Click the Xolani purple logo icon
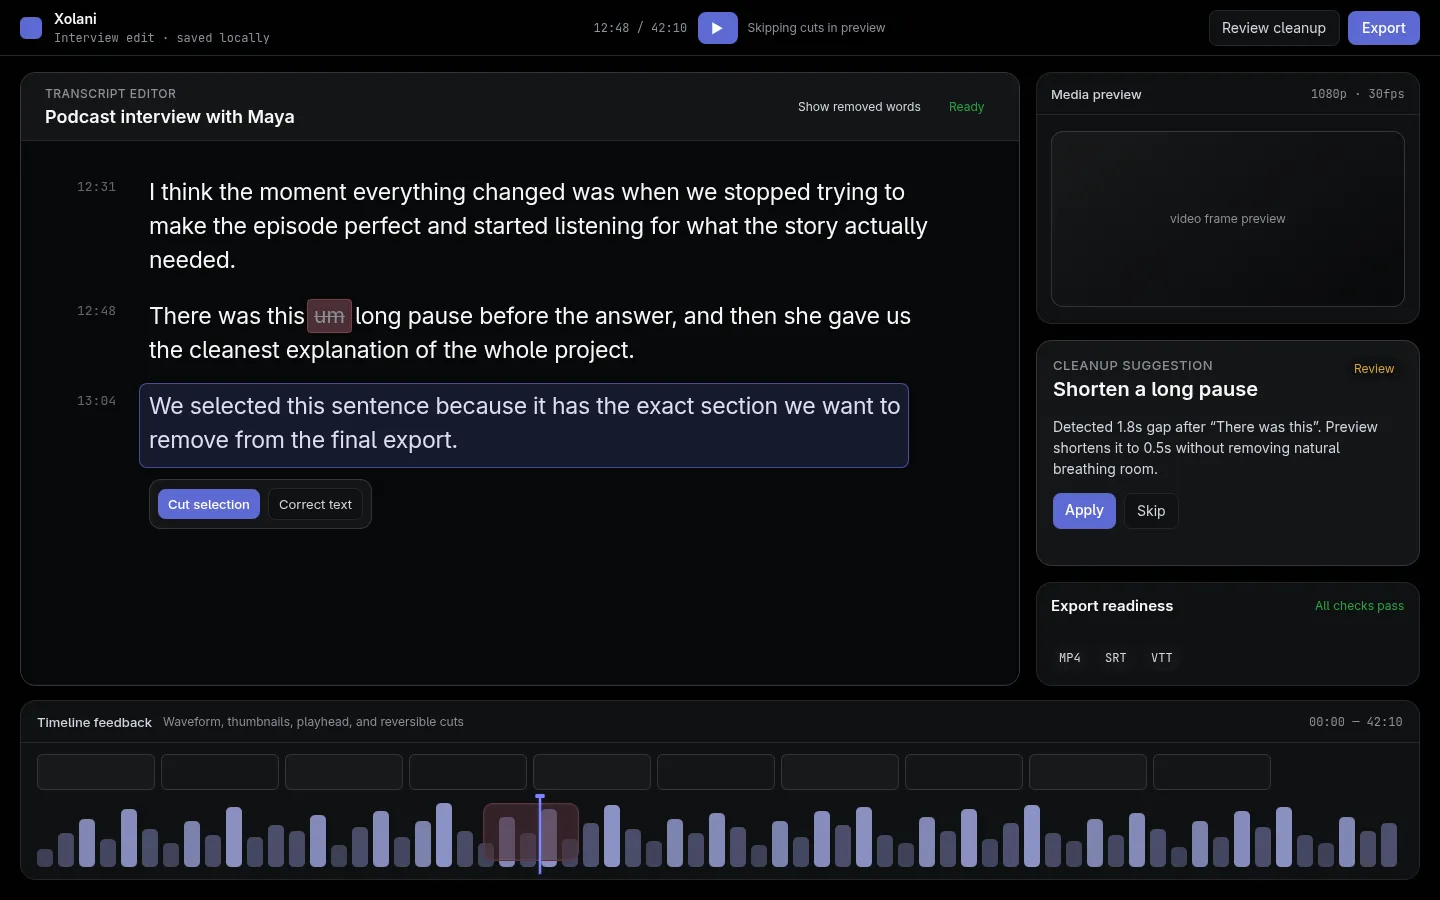Screen dimensions: 1440x900 tap(31, 28)
